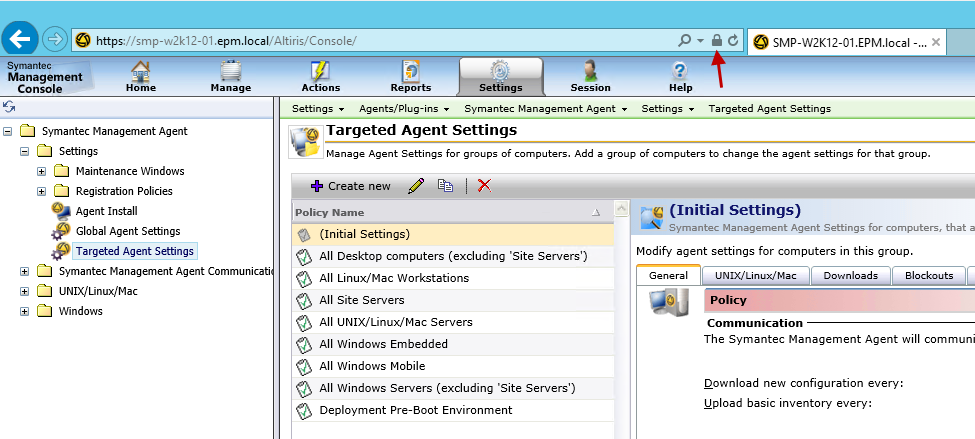The width and height of the screenshot is (975, 439).
Task: Select the (Initial Settings) policy row
Action: pos(453,234)
